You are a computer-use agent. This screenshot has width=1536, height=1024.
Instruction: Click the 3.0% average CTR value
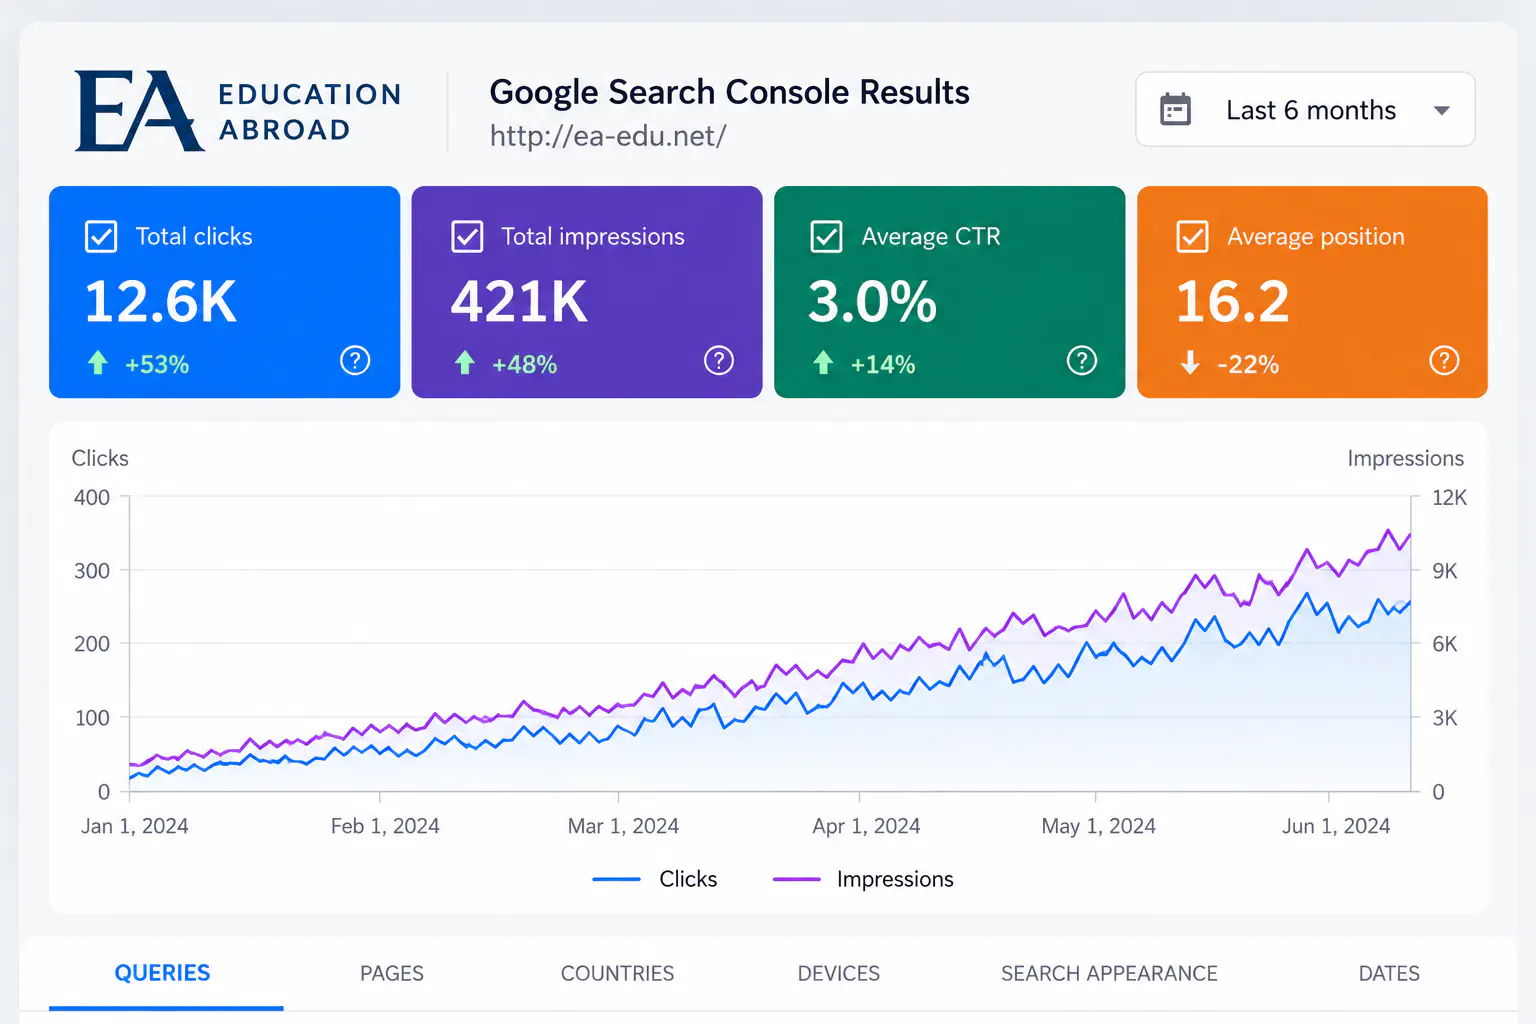tap(872, 301)
